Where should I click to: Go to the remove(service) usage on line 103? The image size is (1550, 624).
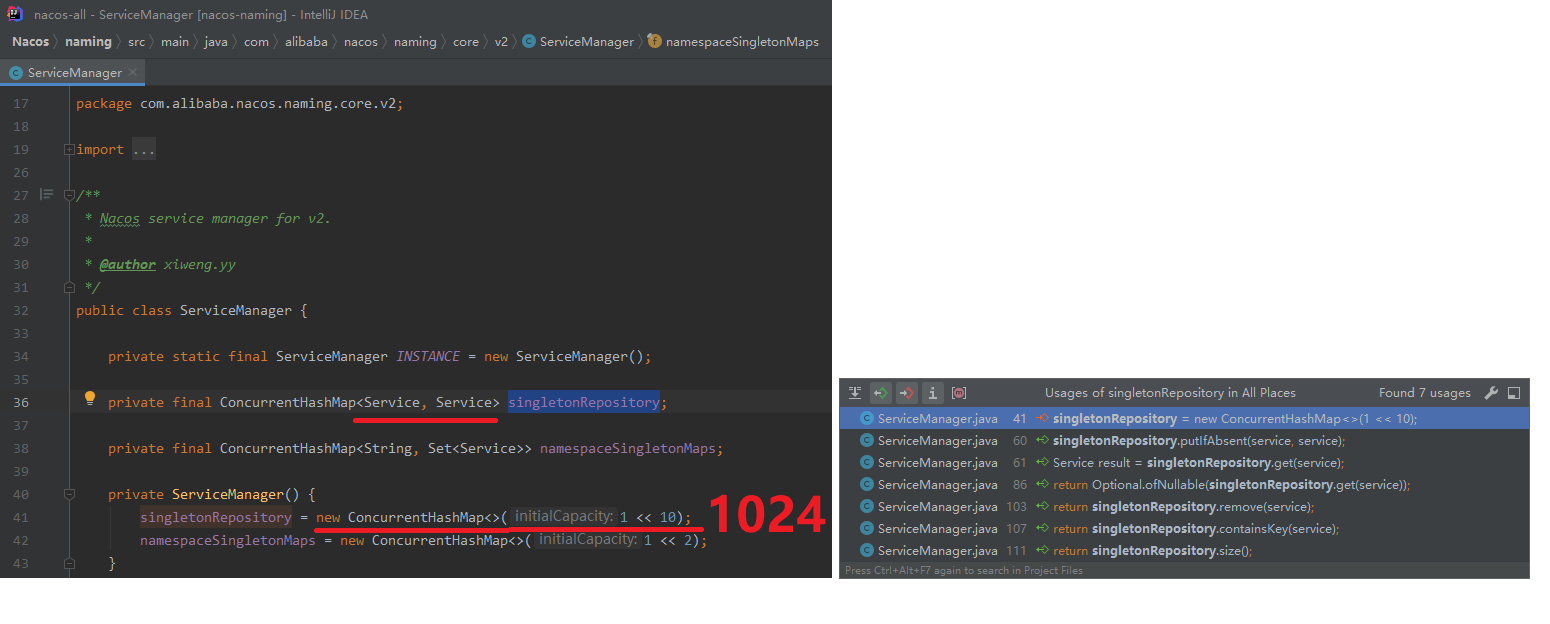pyautogui.click(x=1184, y=507)
